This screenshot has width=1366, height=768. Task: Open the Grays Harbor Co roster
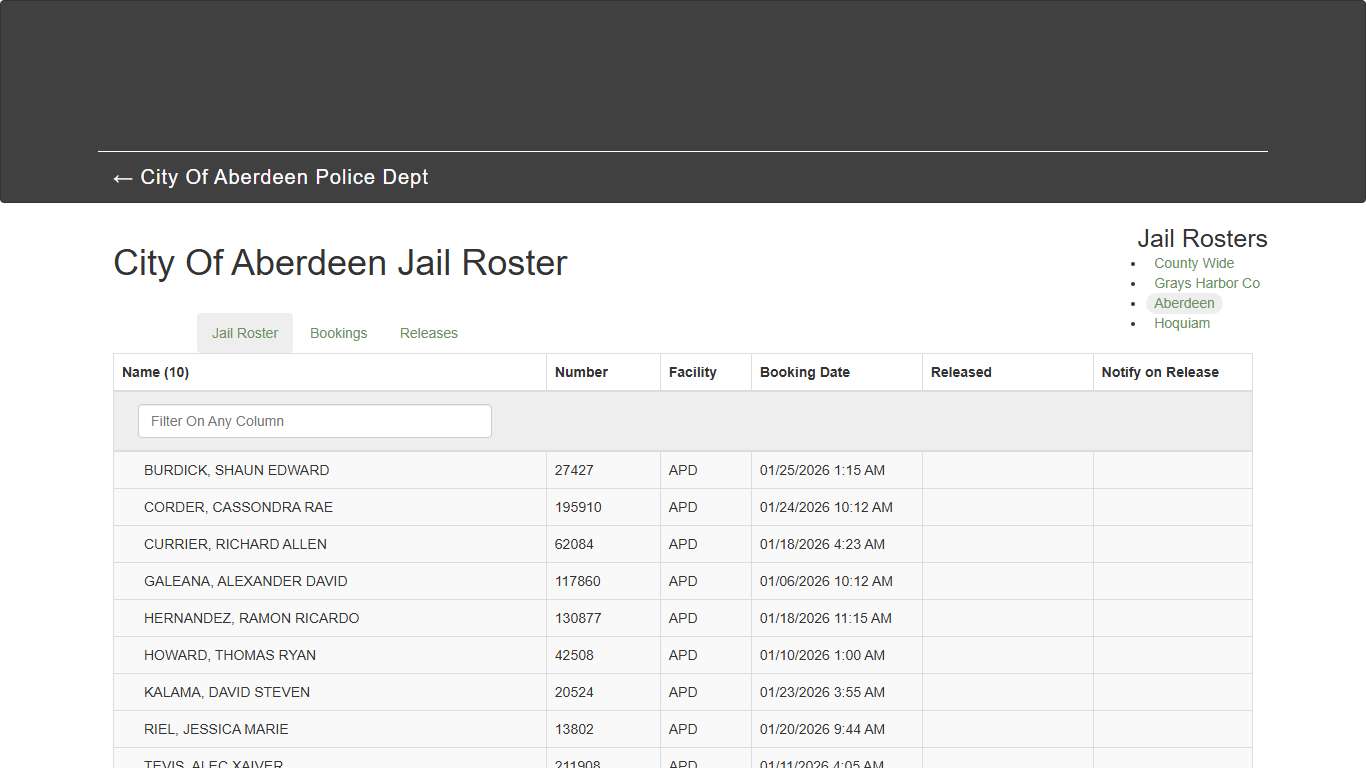point(1207,283)
